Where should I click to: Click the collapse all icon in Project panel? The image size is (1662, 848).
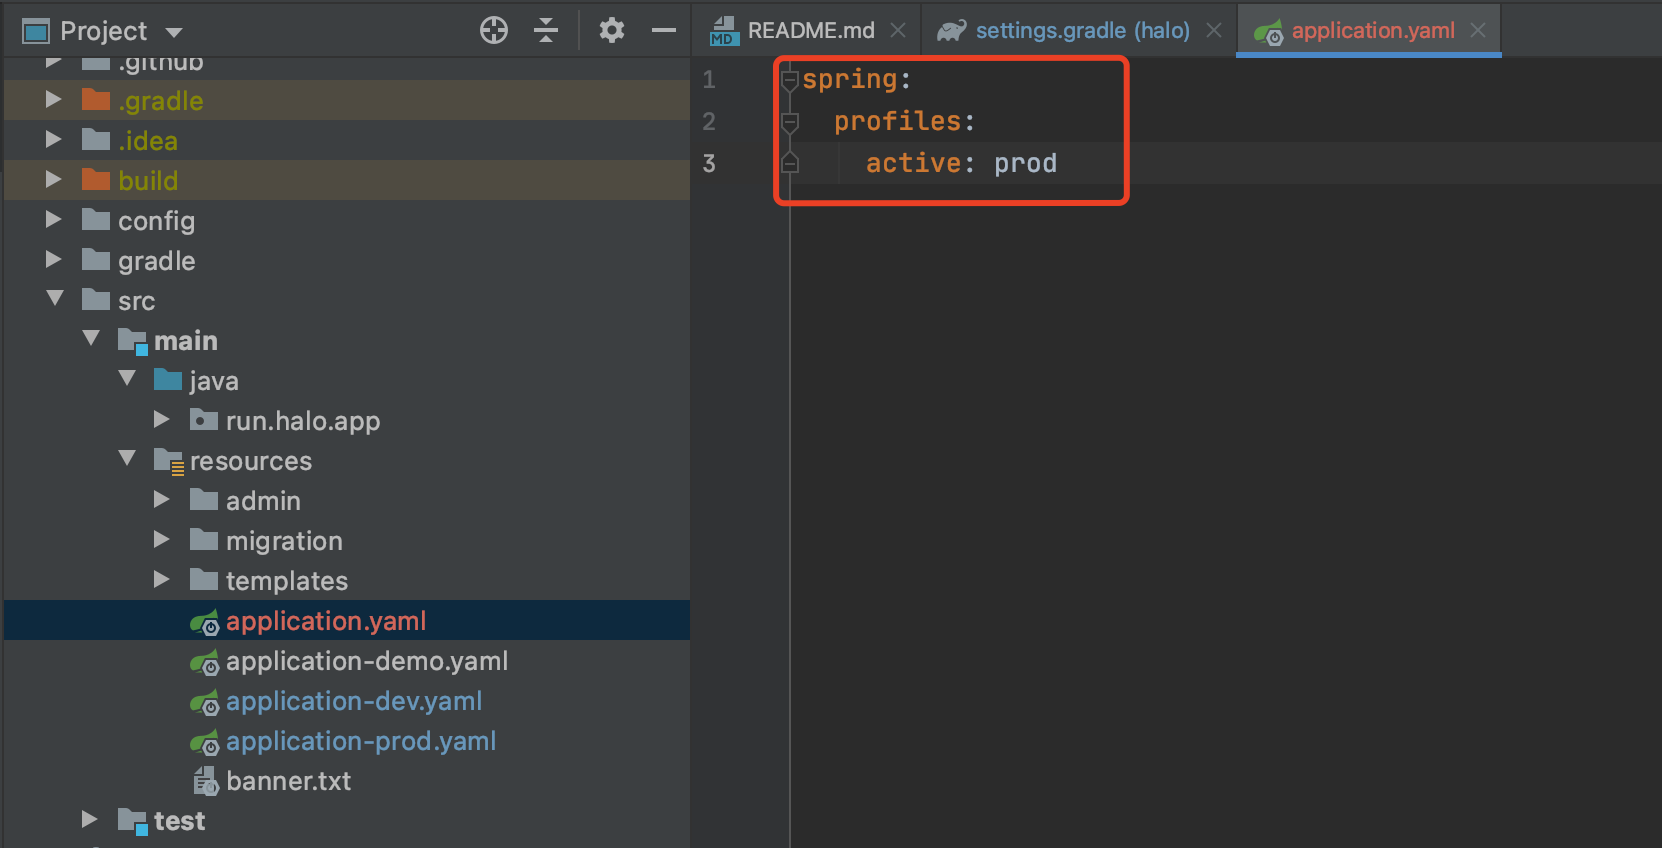click(x=546, y=30)
